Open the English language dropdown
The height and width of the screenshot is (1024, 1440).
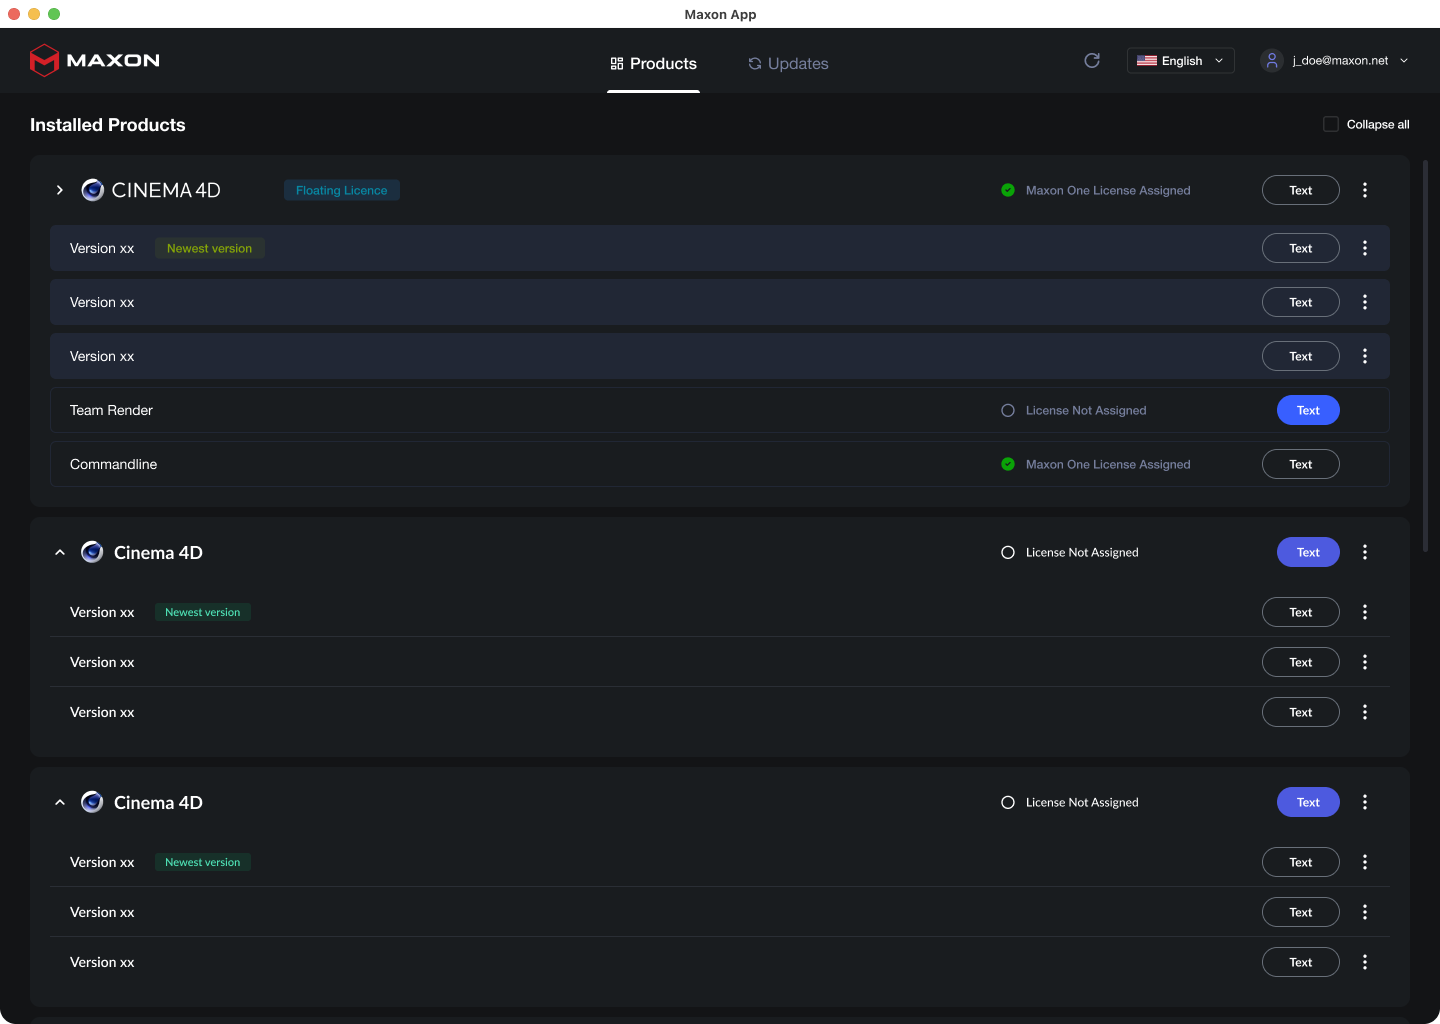tap(1181, 60)
